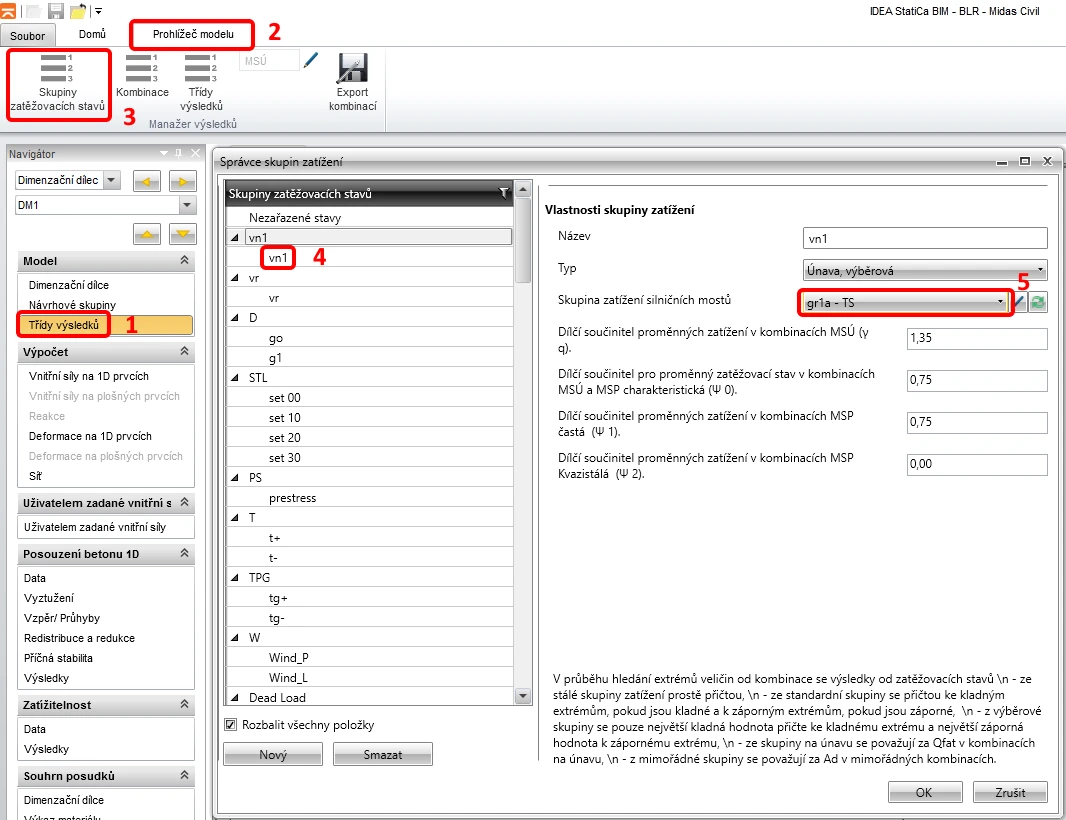This screenshot has width=1066, height=820.
Task: Open gr1a - TS road bridge dropdown
Action: point(905,303)
